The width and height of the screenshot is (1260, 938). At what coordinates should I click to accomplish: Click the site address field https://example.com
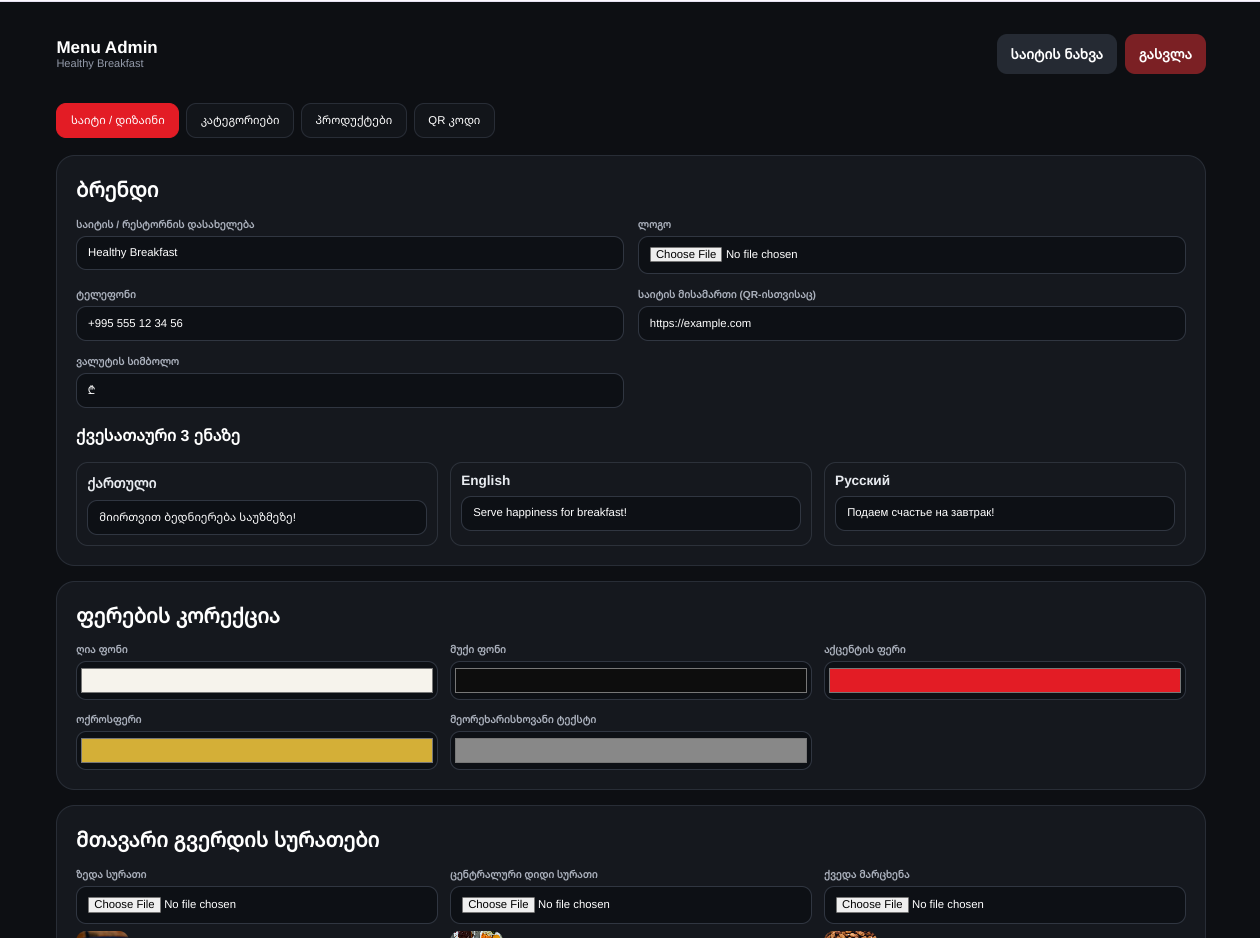(x=912, y=323)
